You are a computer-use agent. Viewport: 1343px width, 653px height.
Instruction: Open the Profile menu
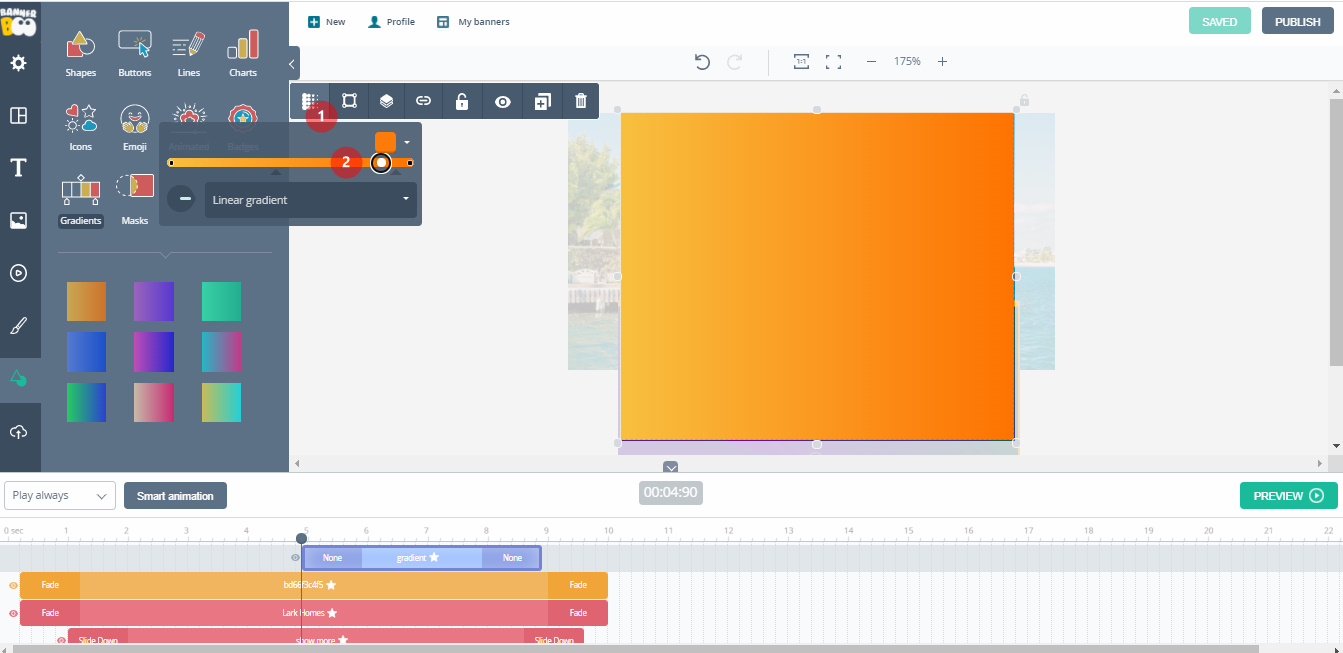coord(392,22)
